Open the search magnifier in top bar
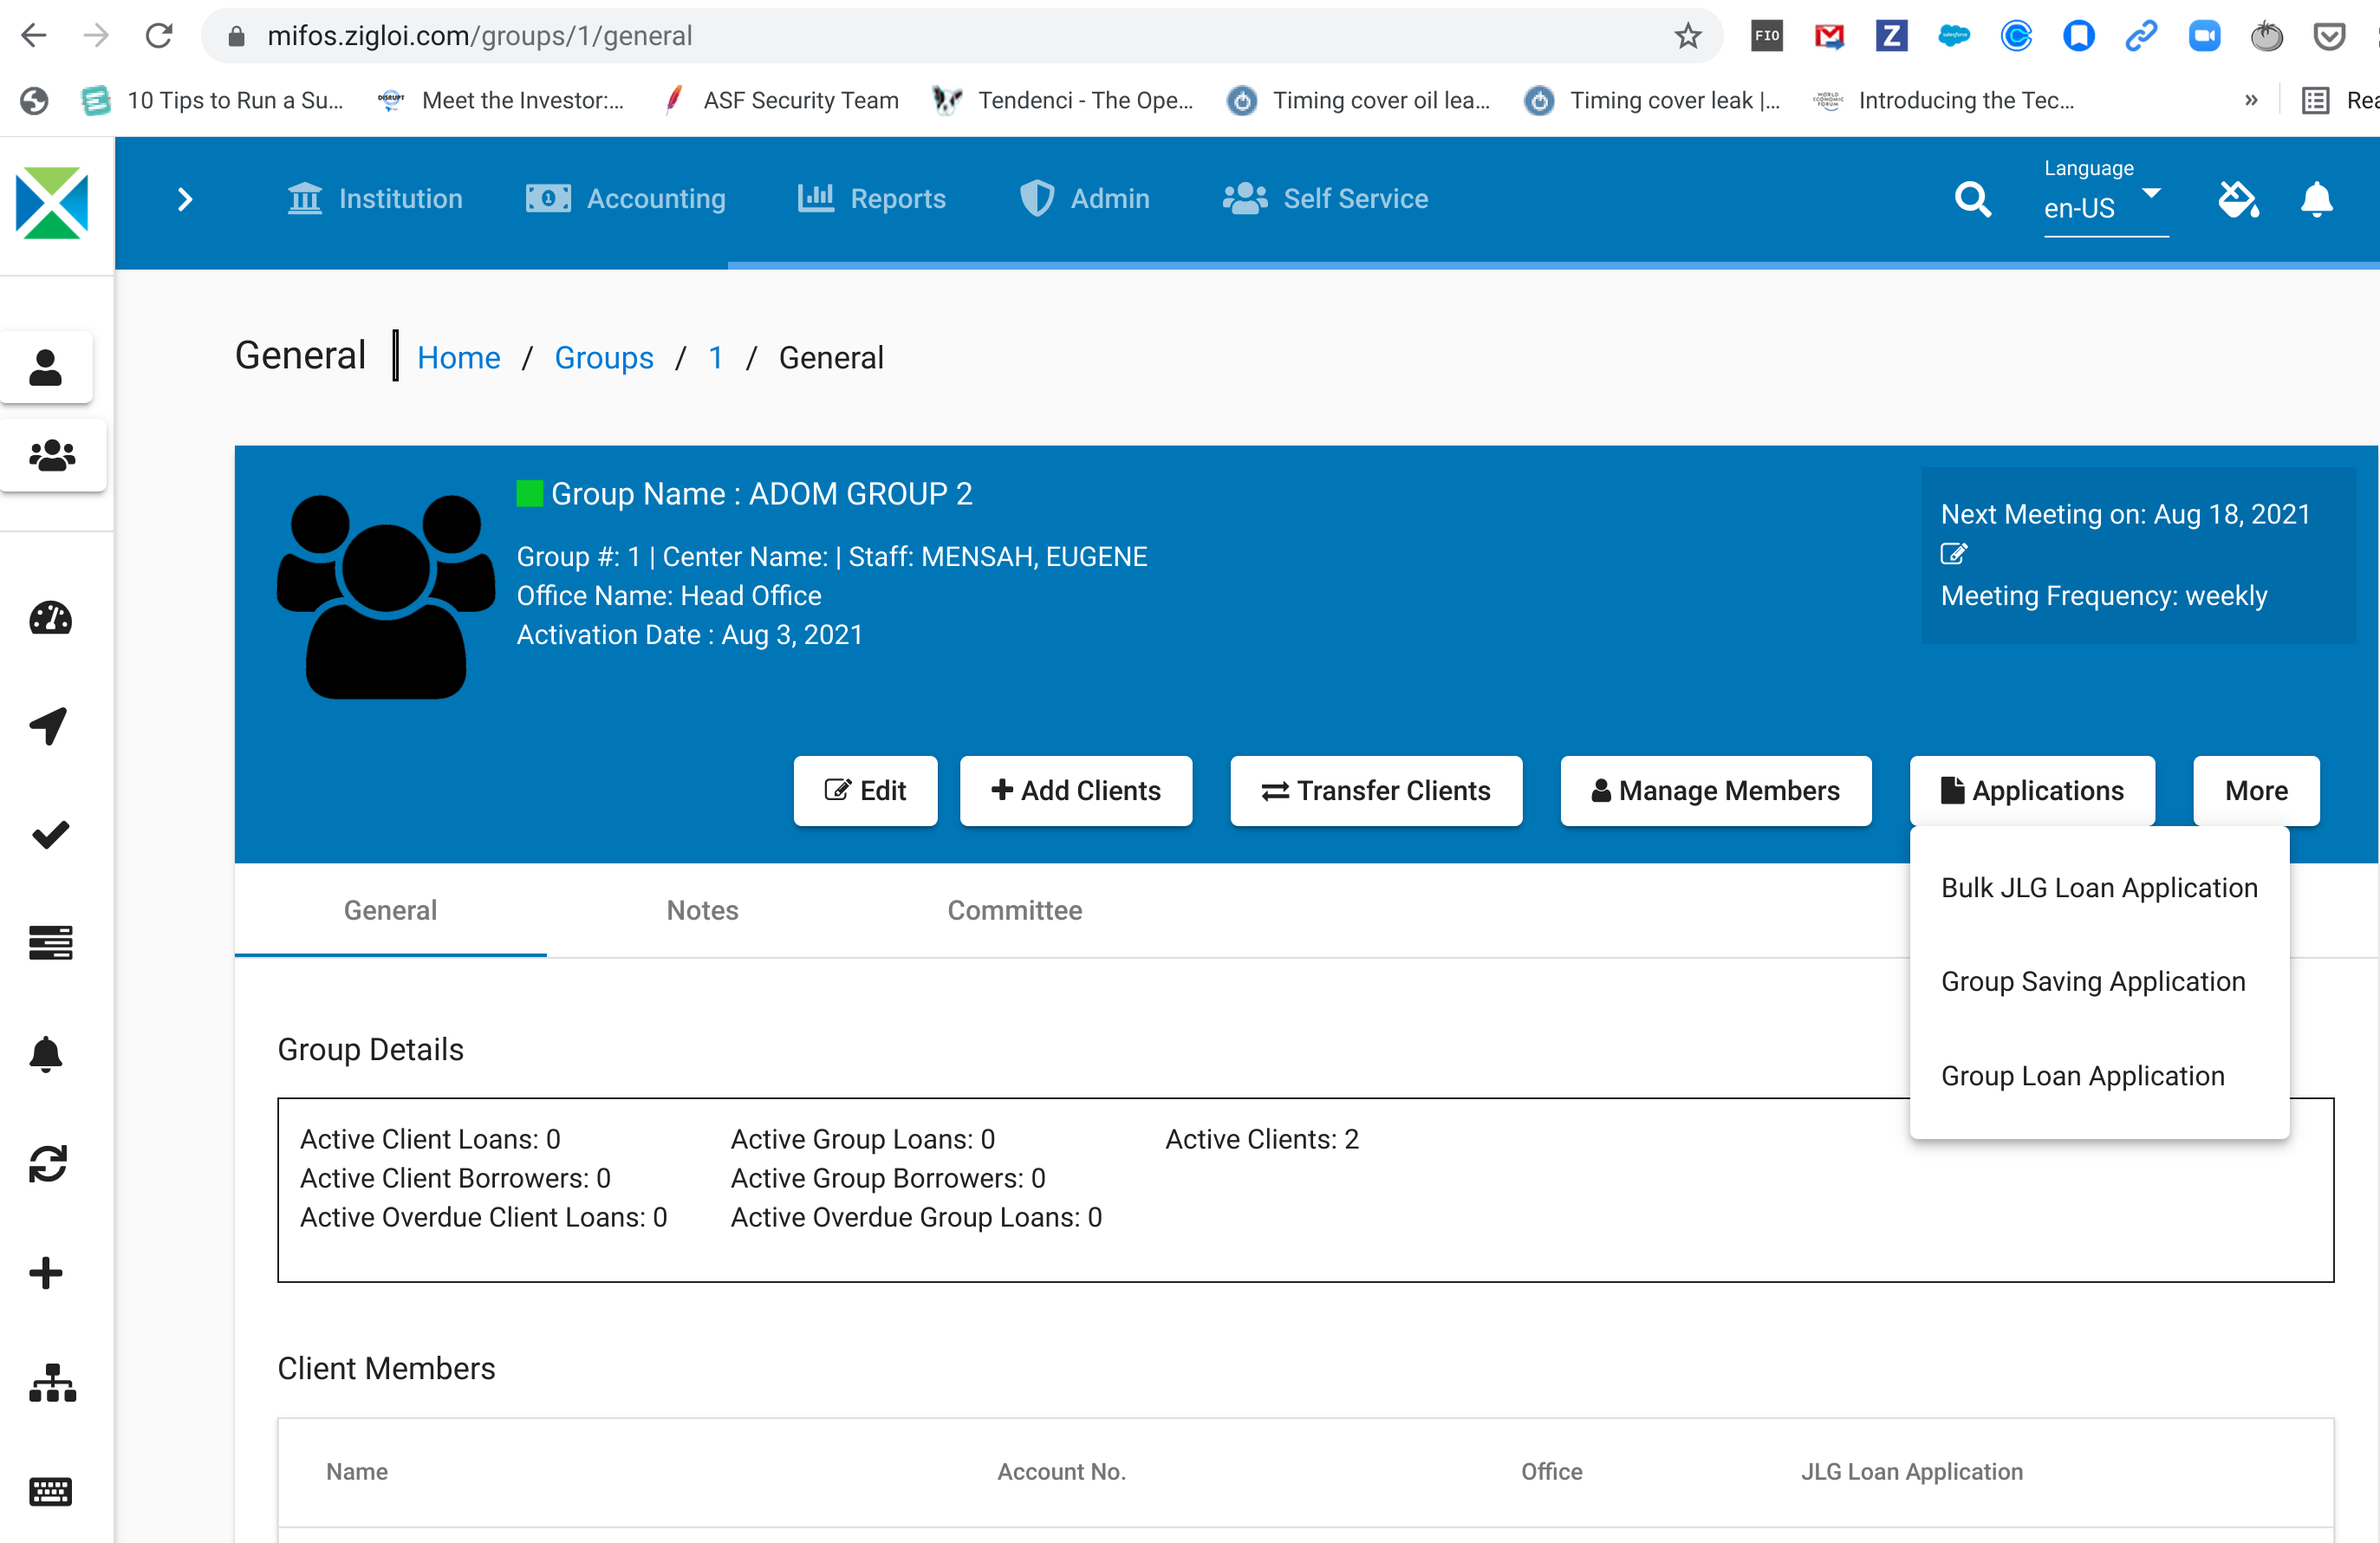The height and width of the screenshot is (1543, 2380). pyautogui.click(x=1972, y=199)
